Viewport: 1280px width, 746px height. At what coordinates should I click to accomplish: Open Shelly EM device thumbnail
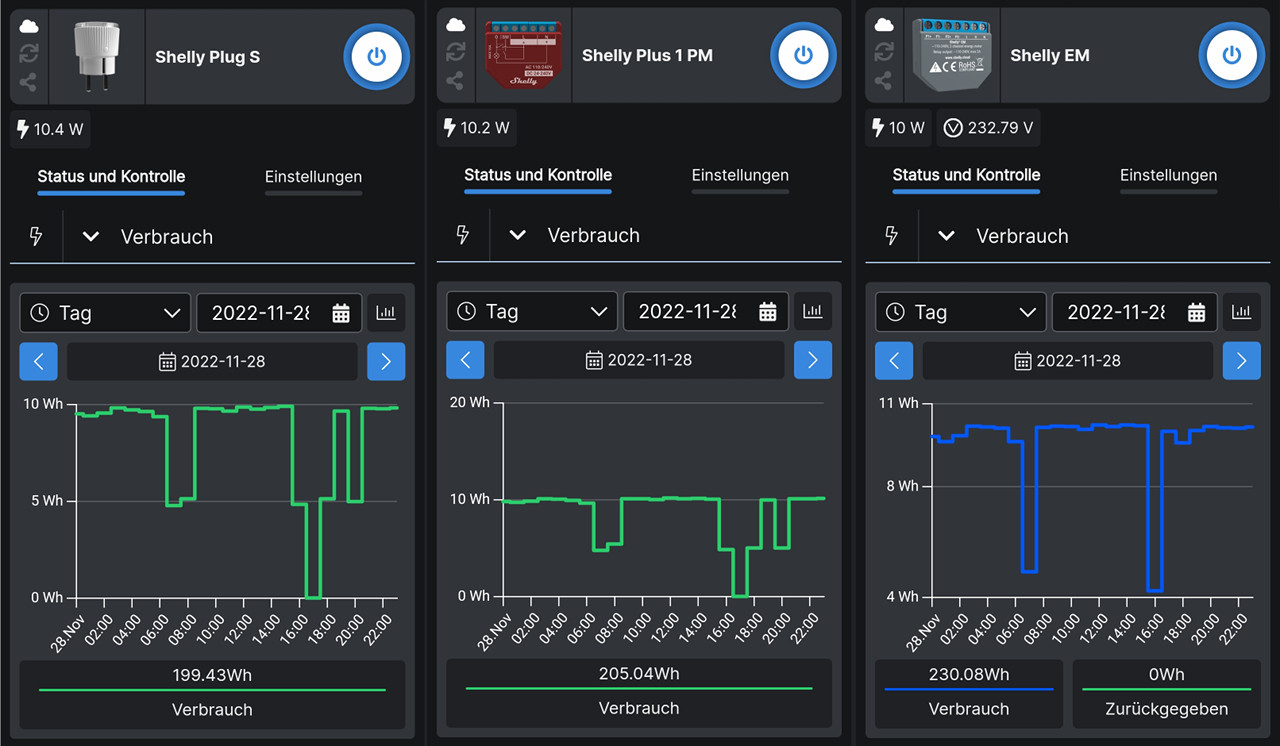click(x=951, y=55)
